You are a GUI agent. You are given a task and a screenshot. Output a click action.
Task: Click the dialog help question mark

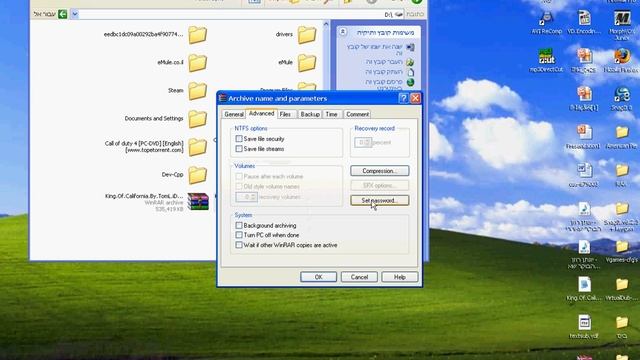pyautogui.click(x=403, y=98)
